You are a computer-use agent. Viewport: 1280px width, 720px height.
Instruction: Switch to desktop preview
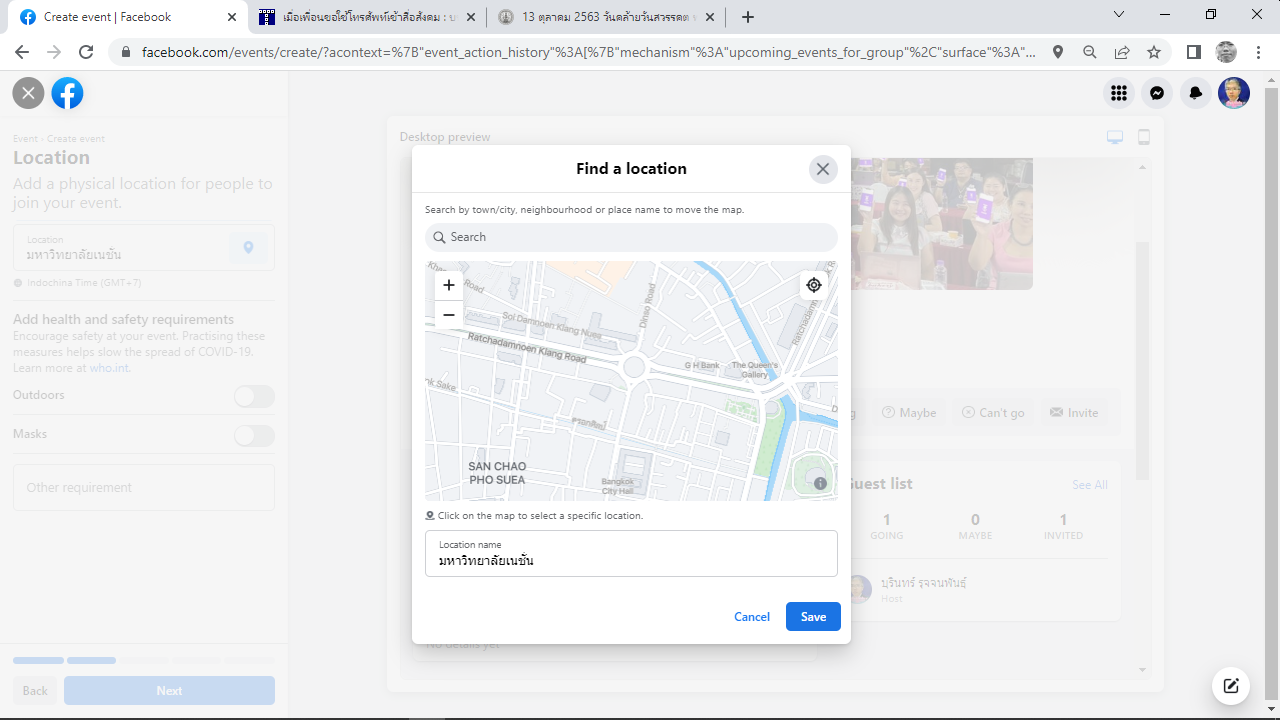[1115, 138]
